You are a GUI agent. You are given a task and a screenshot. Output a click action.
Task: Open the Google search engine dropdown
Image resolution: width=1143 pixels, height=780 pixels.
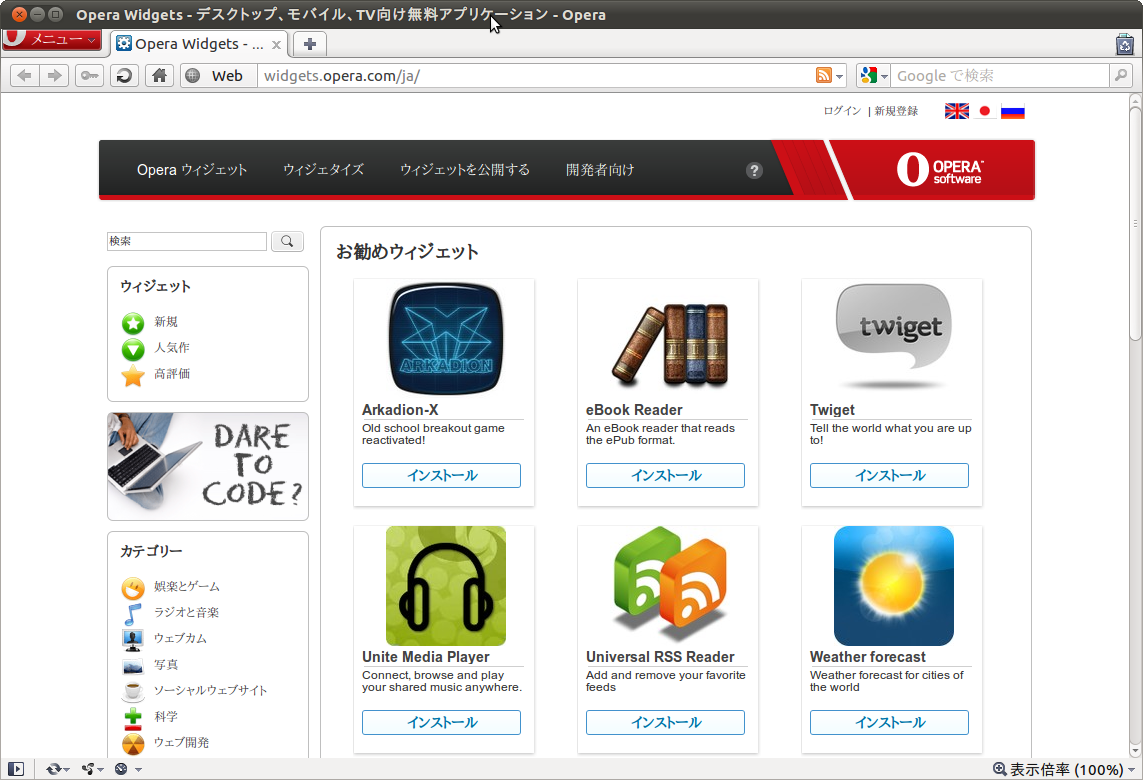point(874,75)
